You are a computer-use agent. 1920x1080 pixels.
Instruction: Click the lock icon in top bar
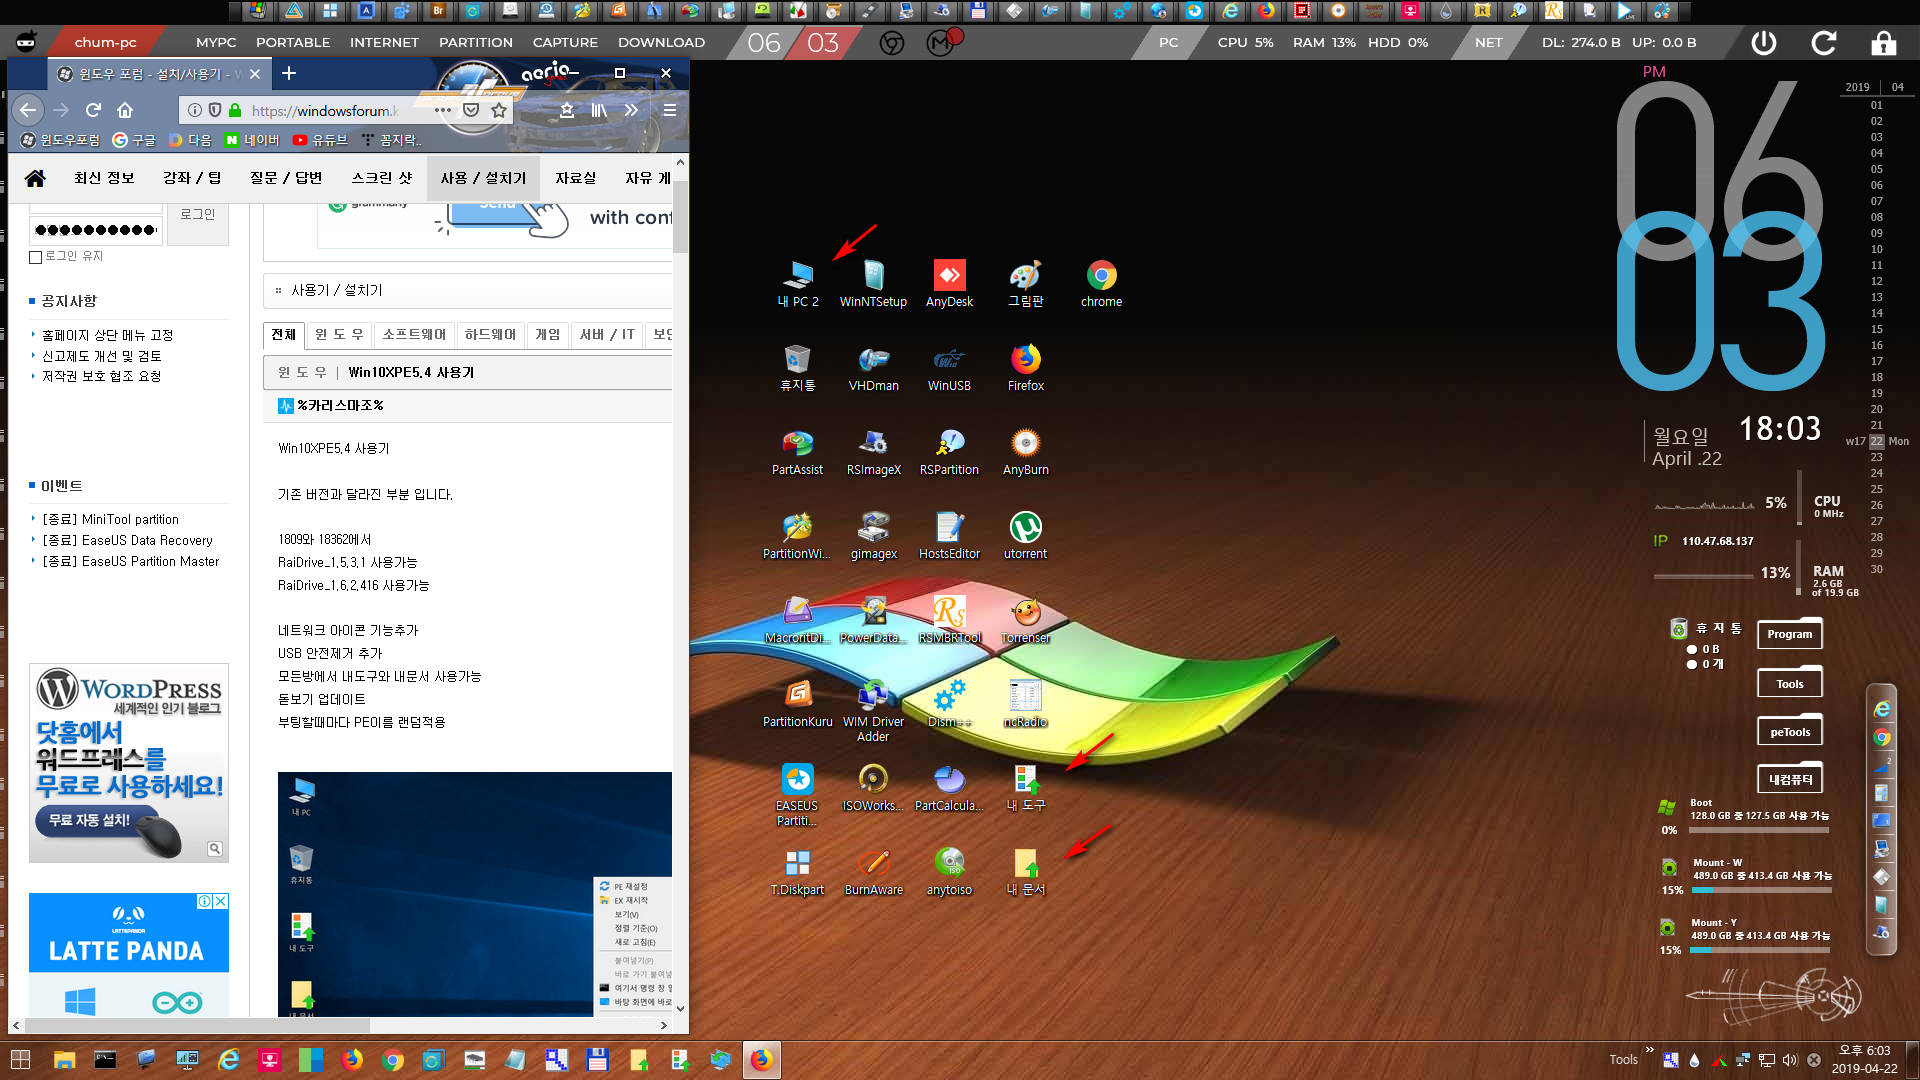click(1884, 43)
